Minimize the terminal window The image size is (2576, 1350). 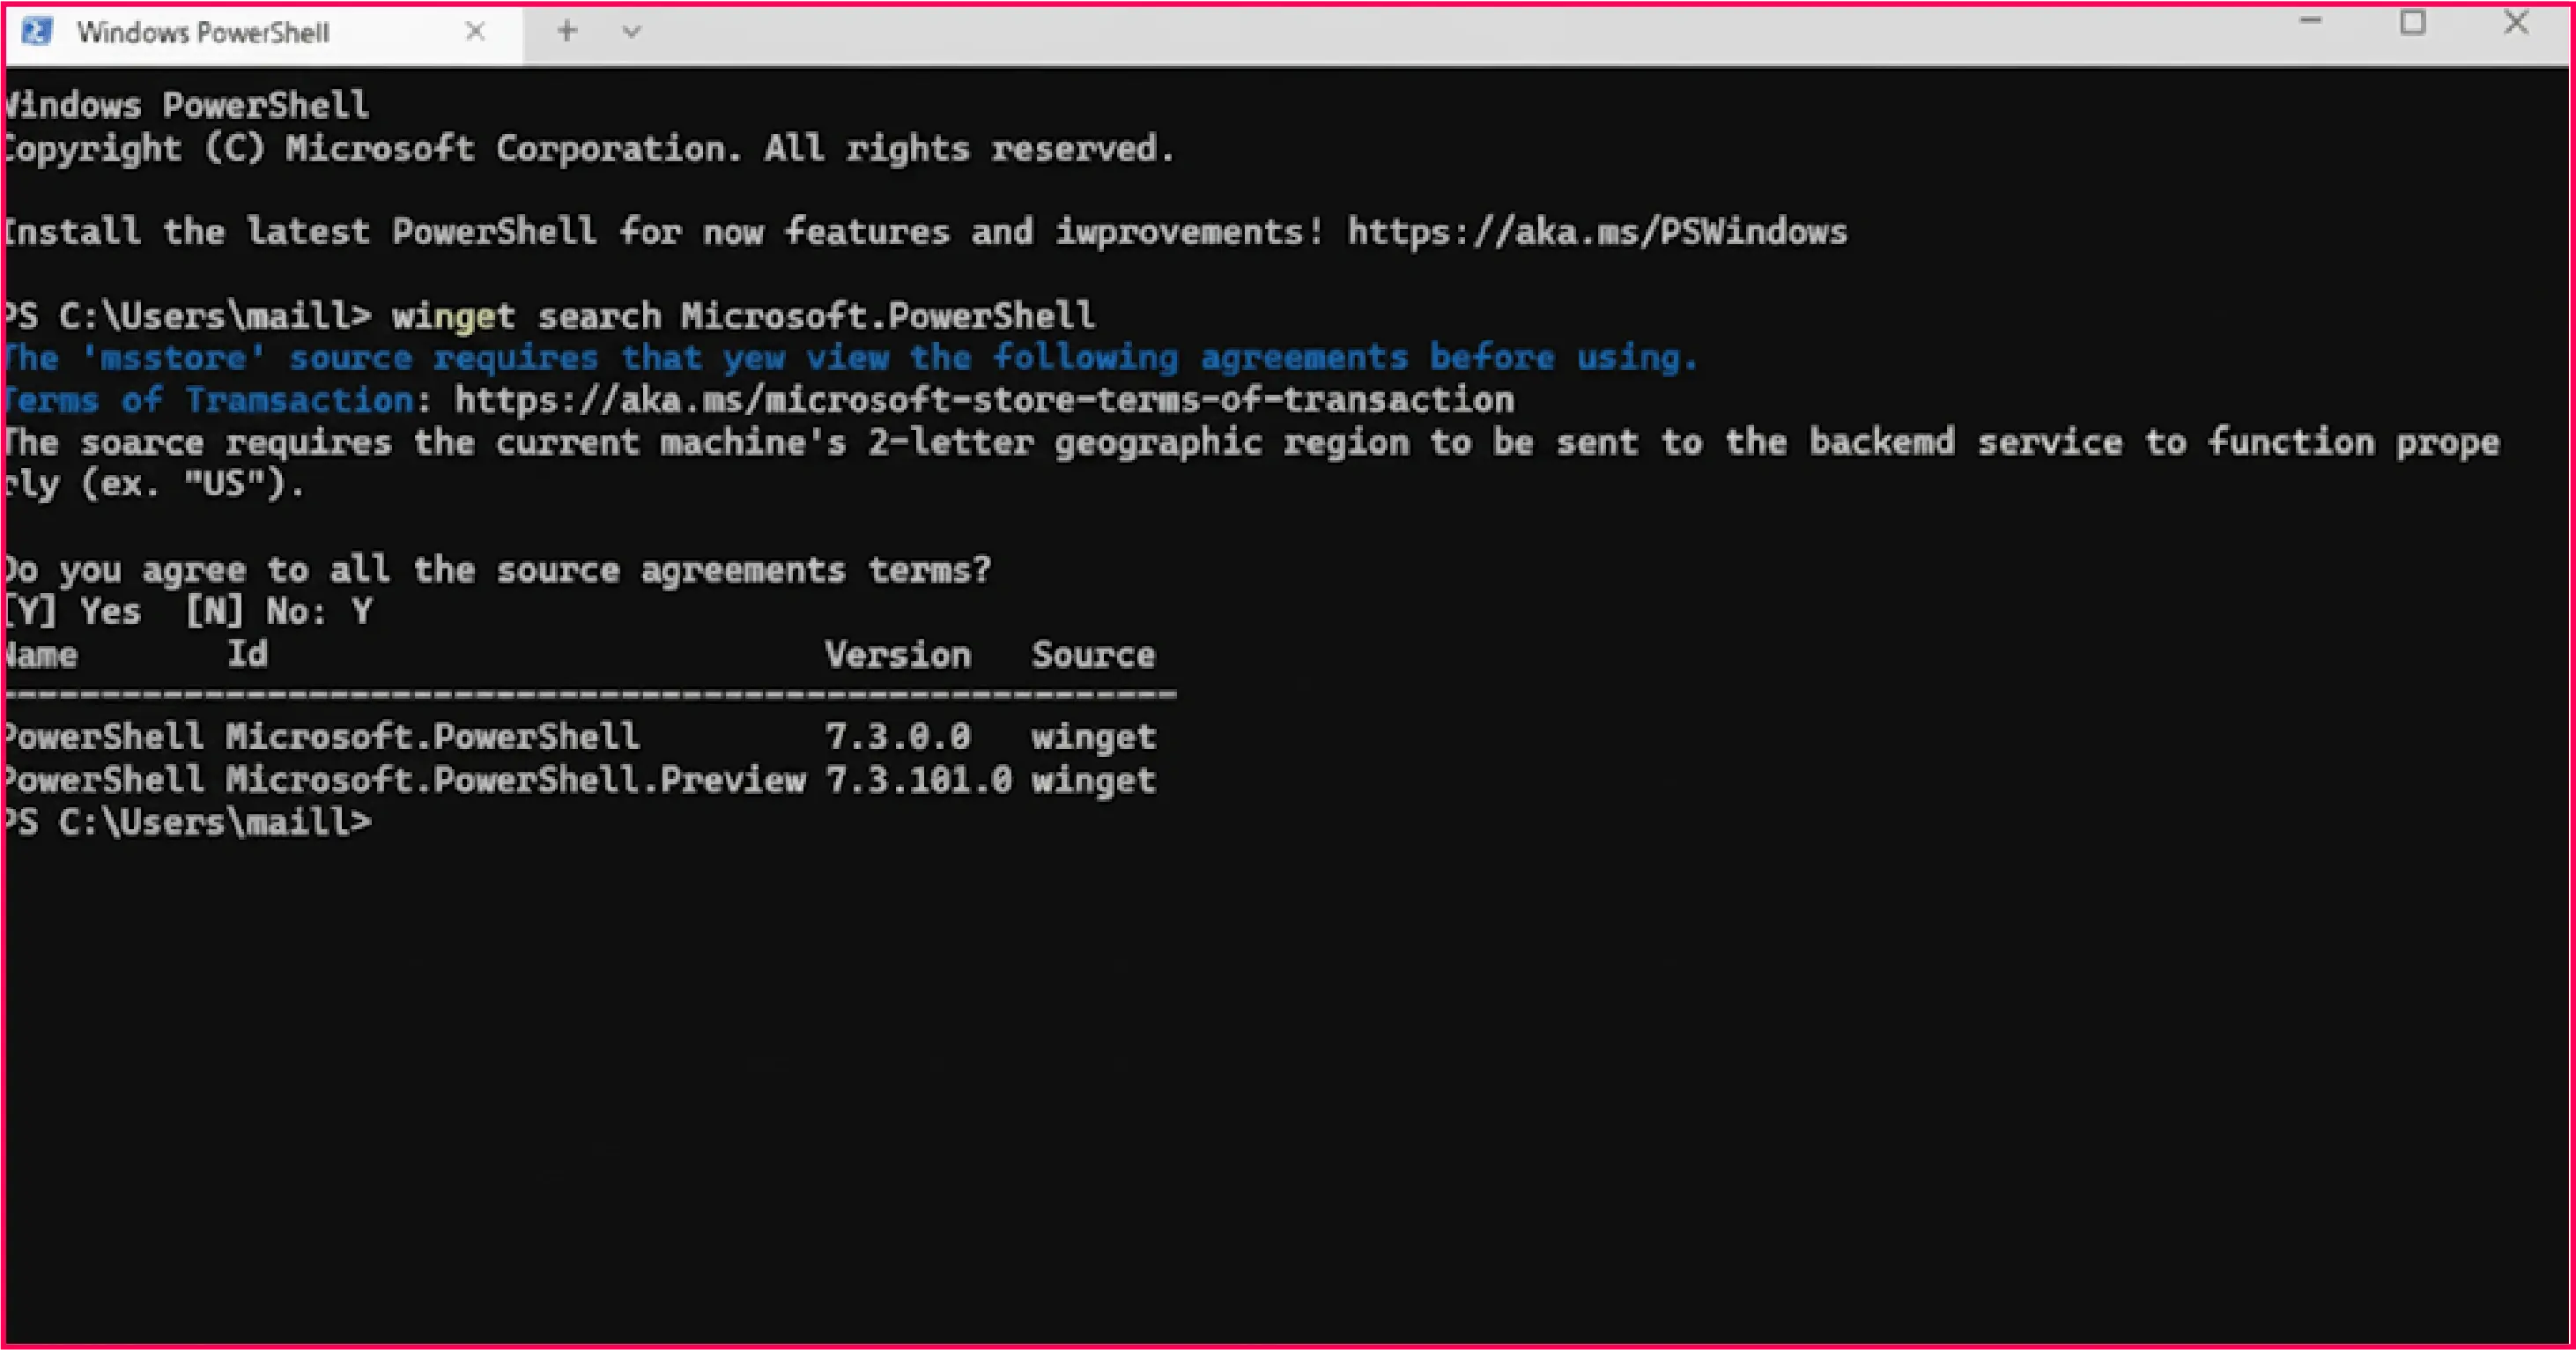2311,22
